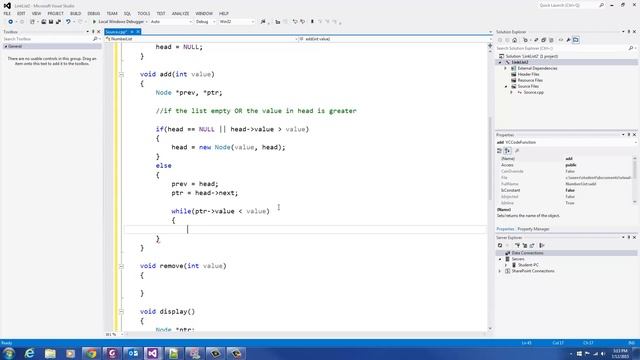Open File Explorer from taskbar

[x=50, y=353]
